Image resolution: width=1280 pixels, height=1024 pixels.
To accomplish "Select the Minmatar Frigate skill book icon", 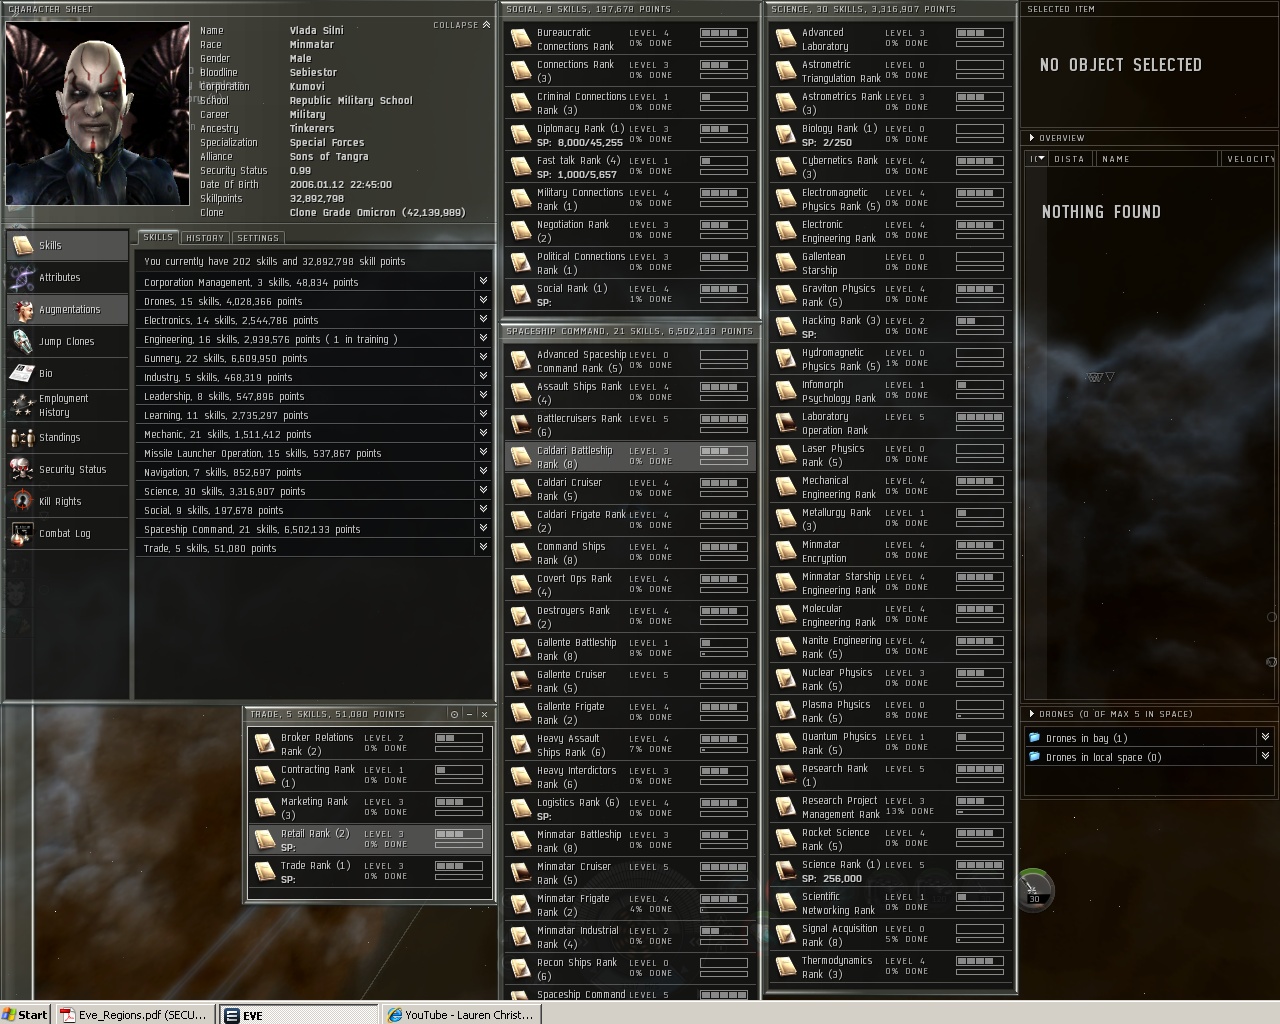I will coord(520,905).
